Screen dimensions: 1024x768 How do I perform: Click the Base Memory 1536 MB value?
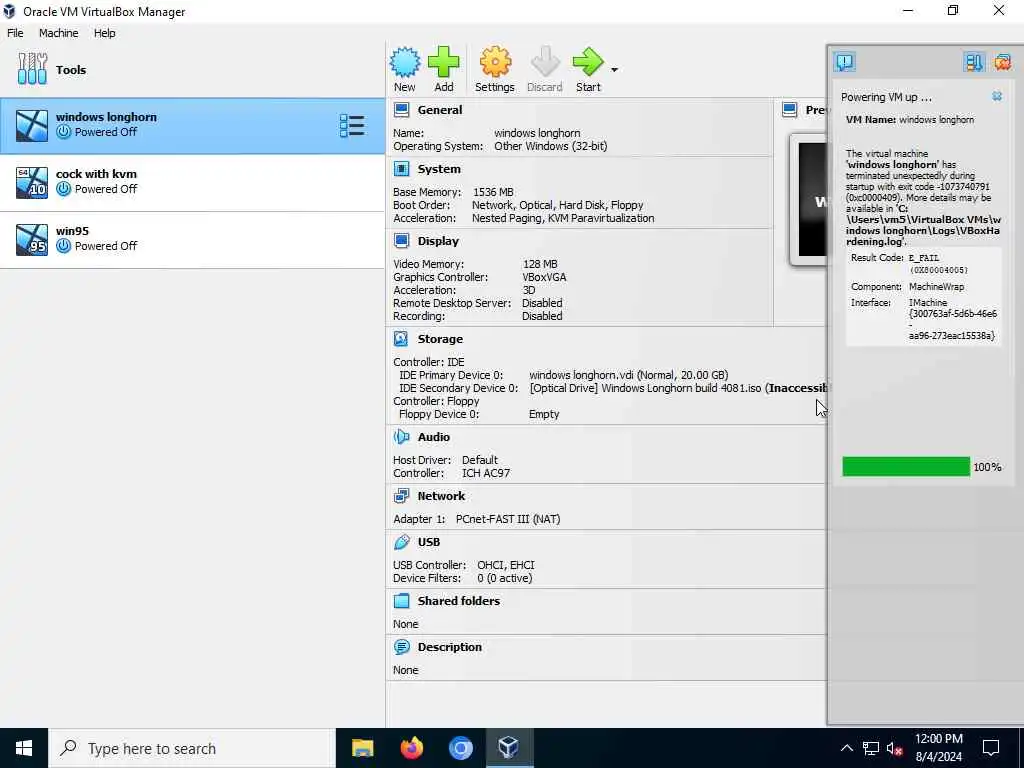pyautogui.click(x=493, y=192)
